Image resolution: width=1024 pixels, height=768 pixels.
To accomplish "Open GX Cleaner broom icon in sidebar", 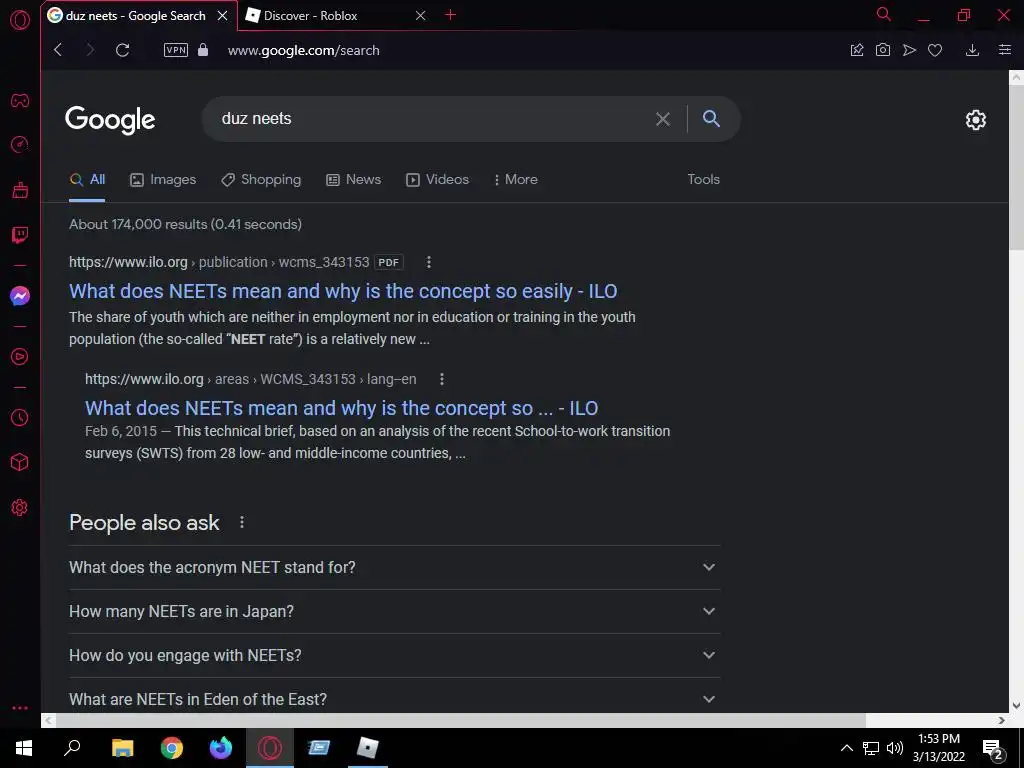I will point(20,189).
